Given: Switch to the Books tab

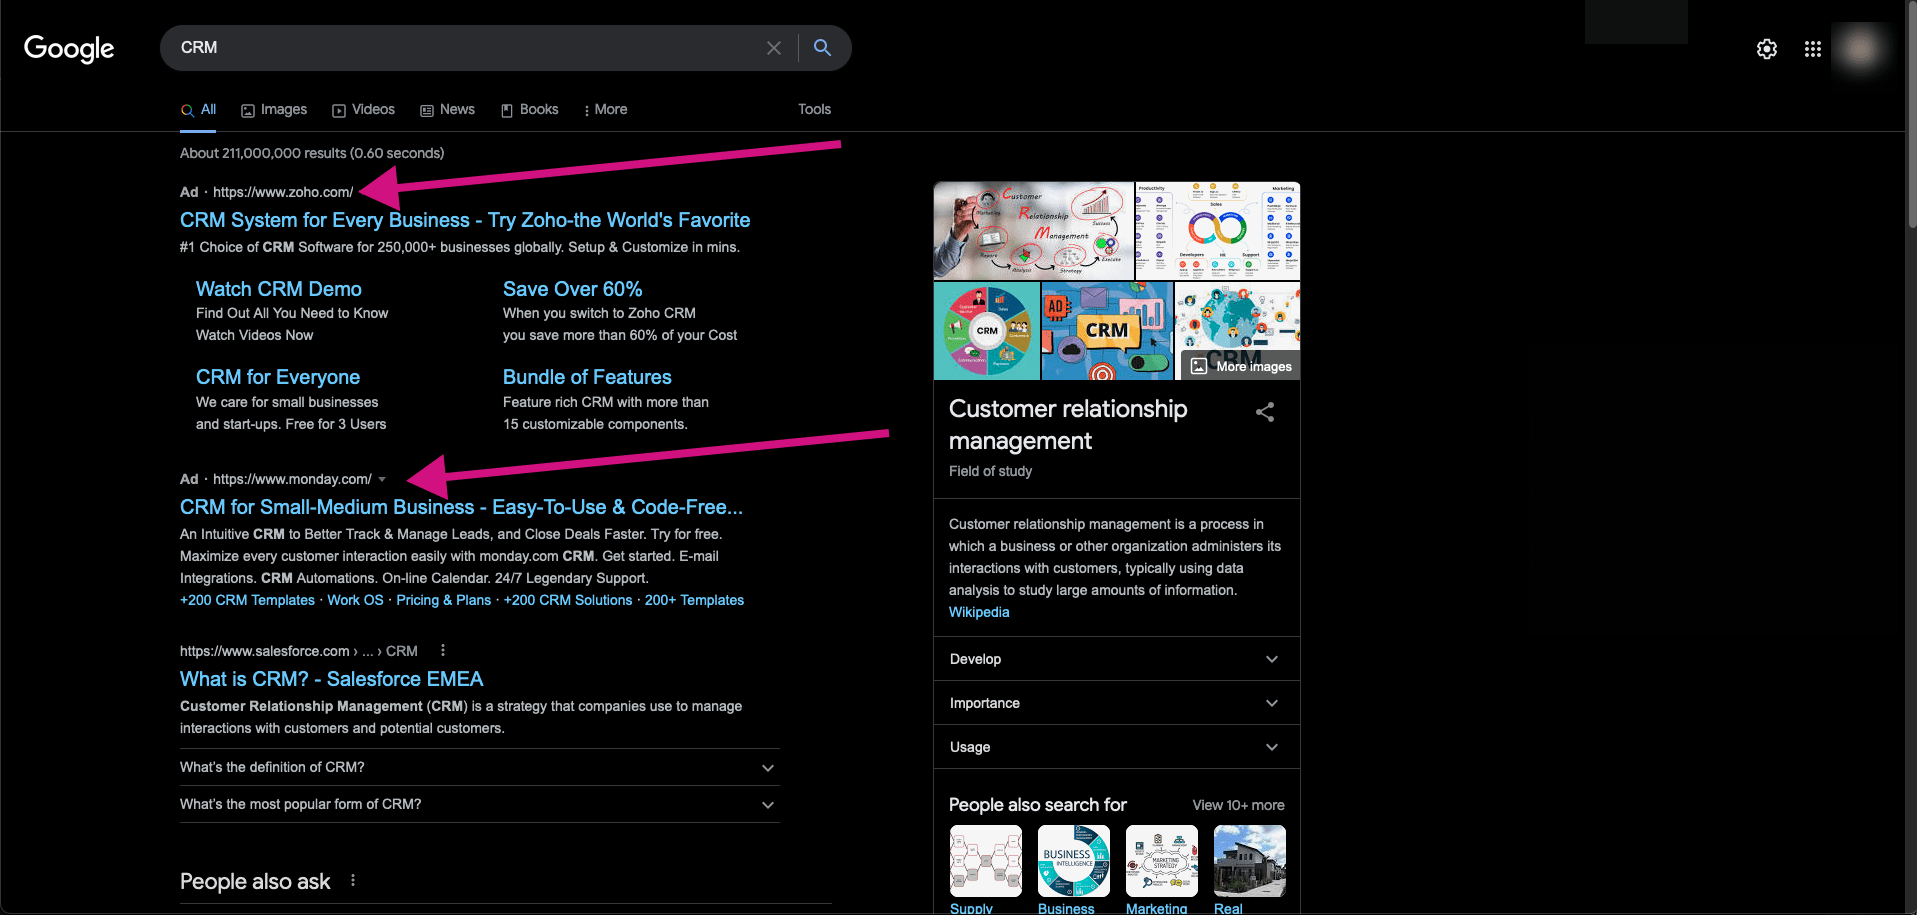Looking at the screenshot, I should point(530,110).
